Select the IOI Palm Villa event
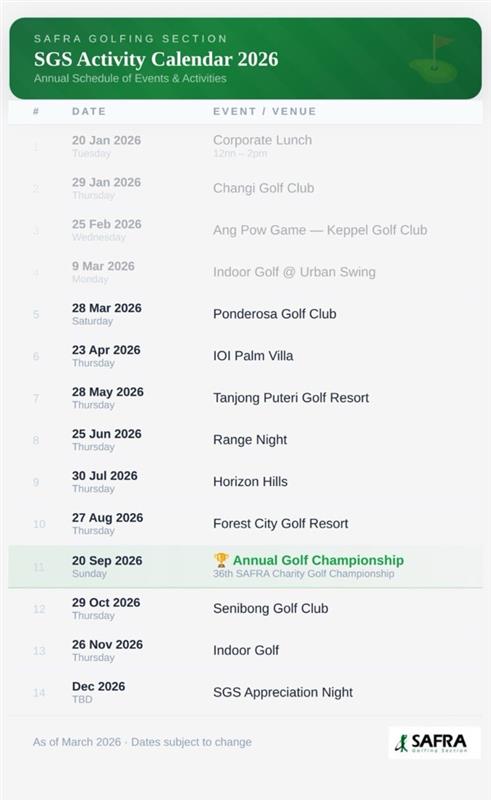This screenshot has height=800, width=491. coord(246,356)
